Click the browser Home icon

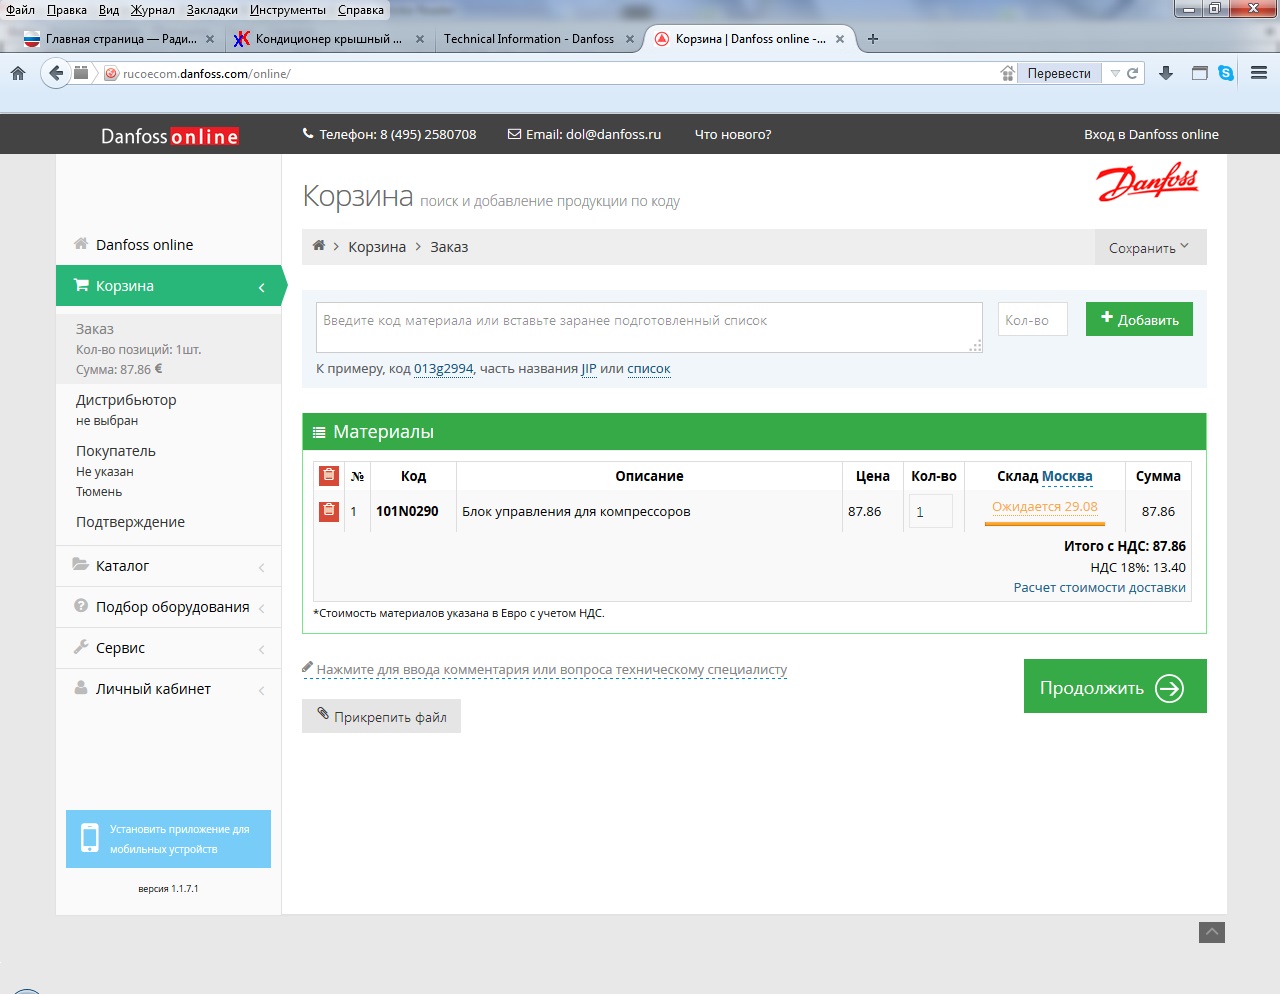tap(18, 73)
